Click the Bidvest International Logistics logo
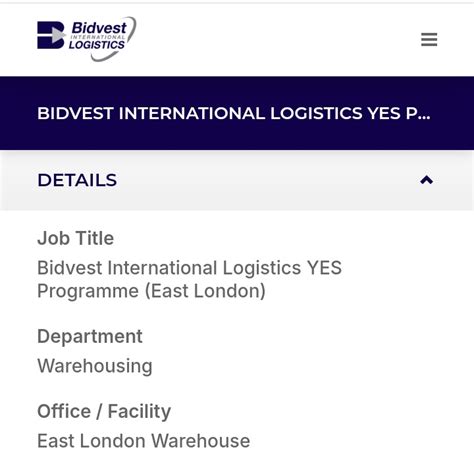The width and height of the screenshot is (474, 458). (x=87, y=39)
